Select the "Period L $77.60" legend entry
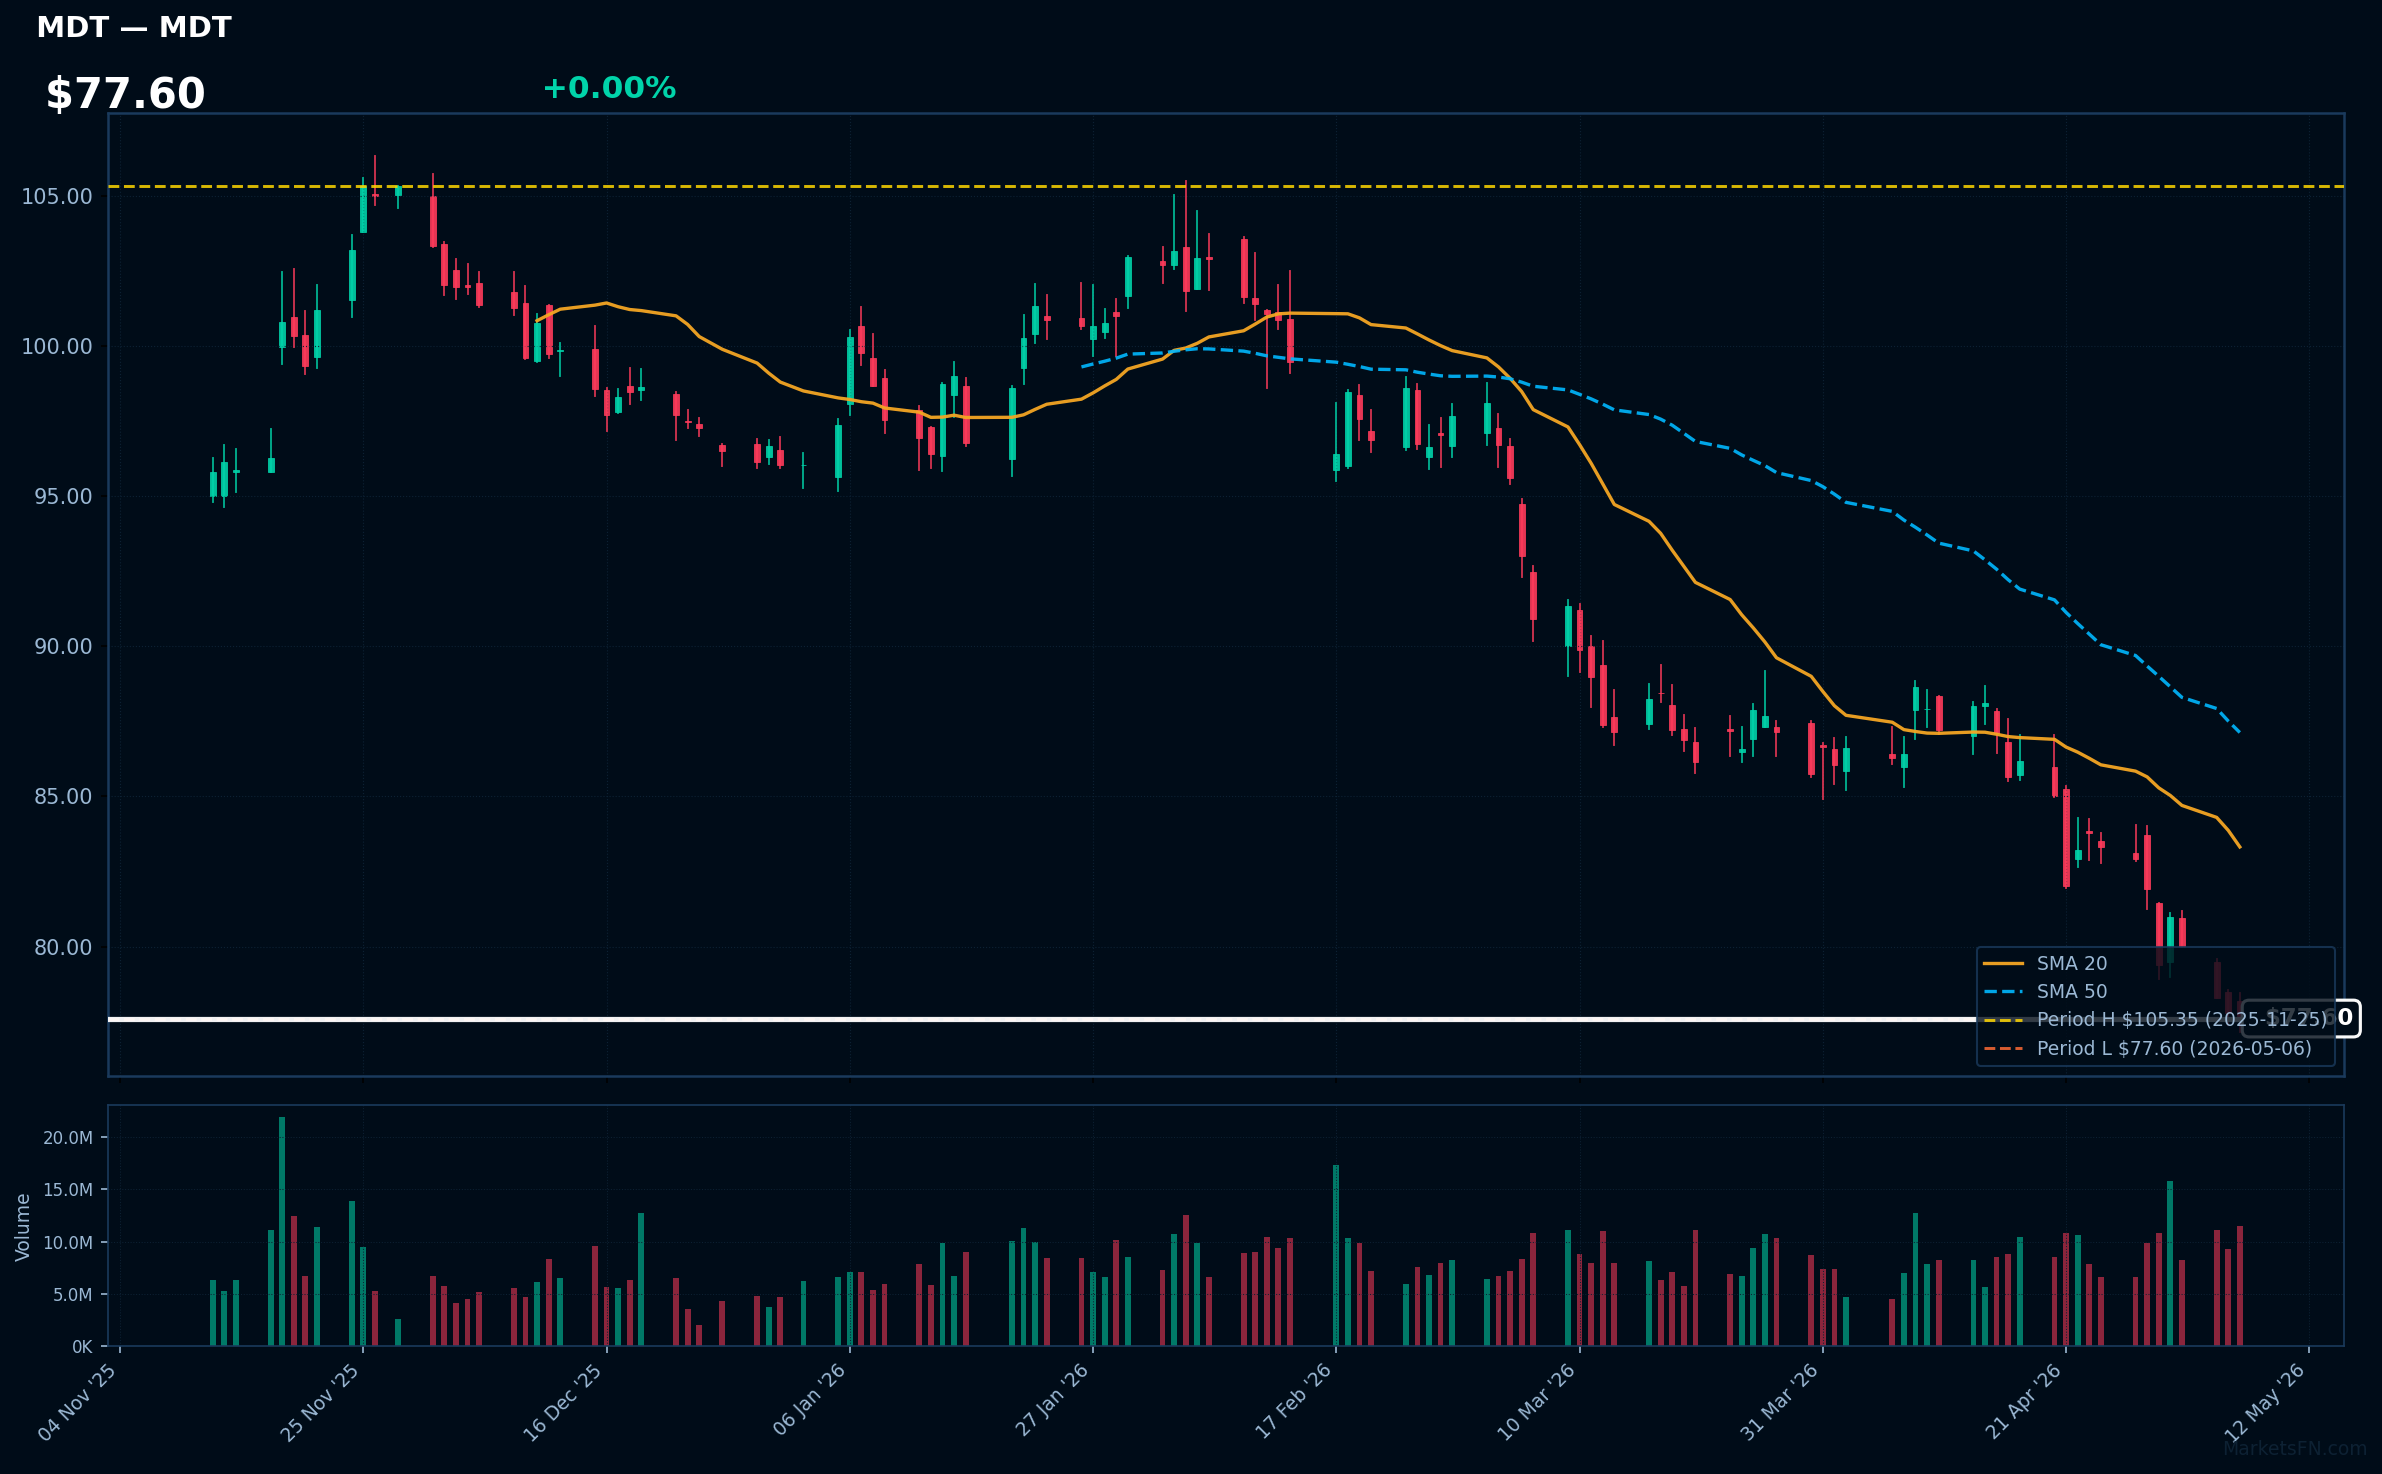The height and width of the screenshot is (1474, 2382). pyautogui.click(x=2174, y=1049)
